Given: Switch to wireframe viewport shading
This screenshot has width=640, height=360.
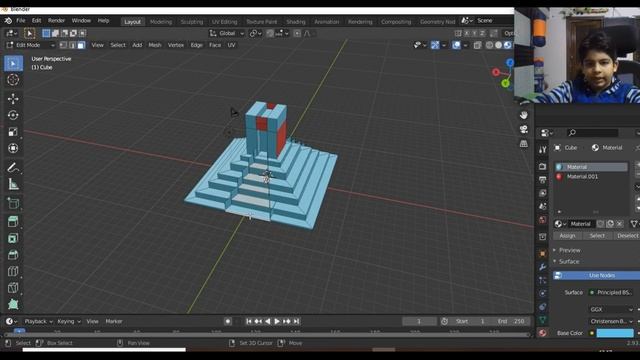Looking at the screenshot, I should point(489,45).
